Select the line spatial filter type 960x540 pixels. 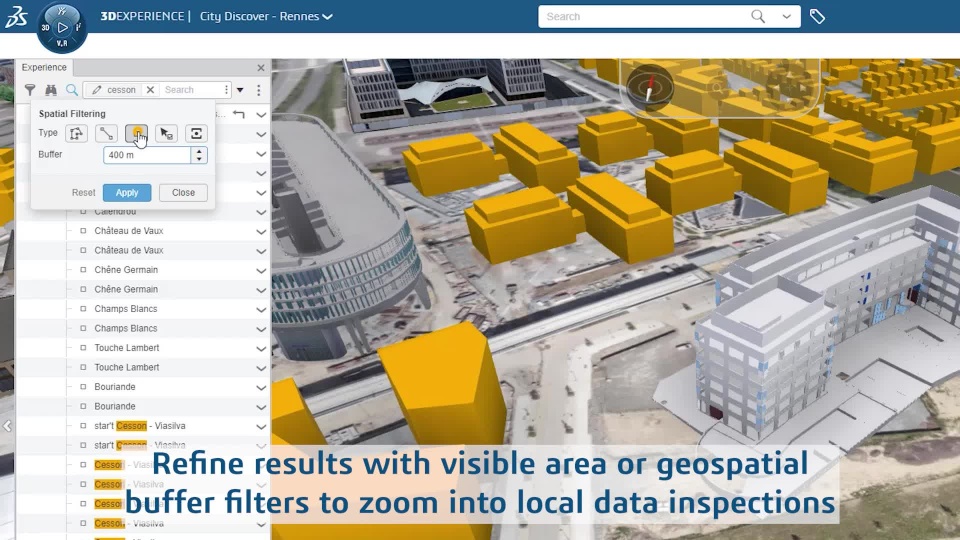pos(107,133)
